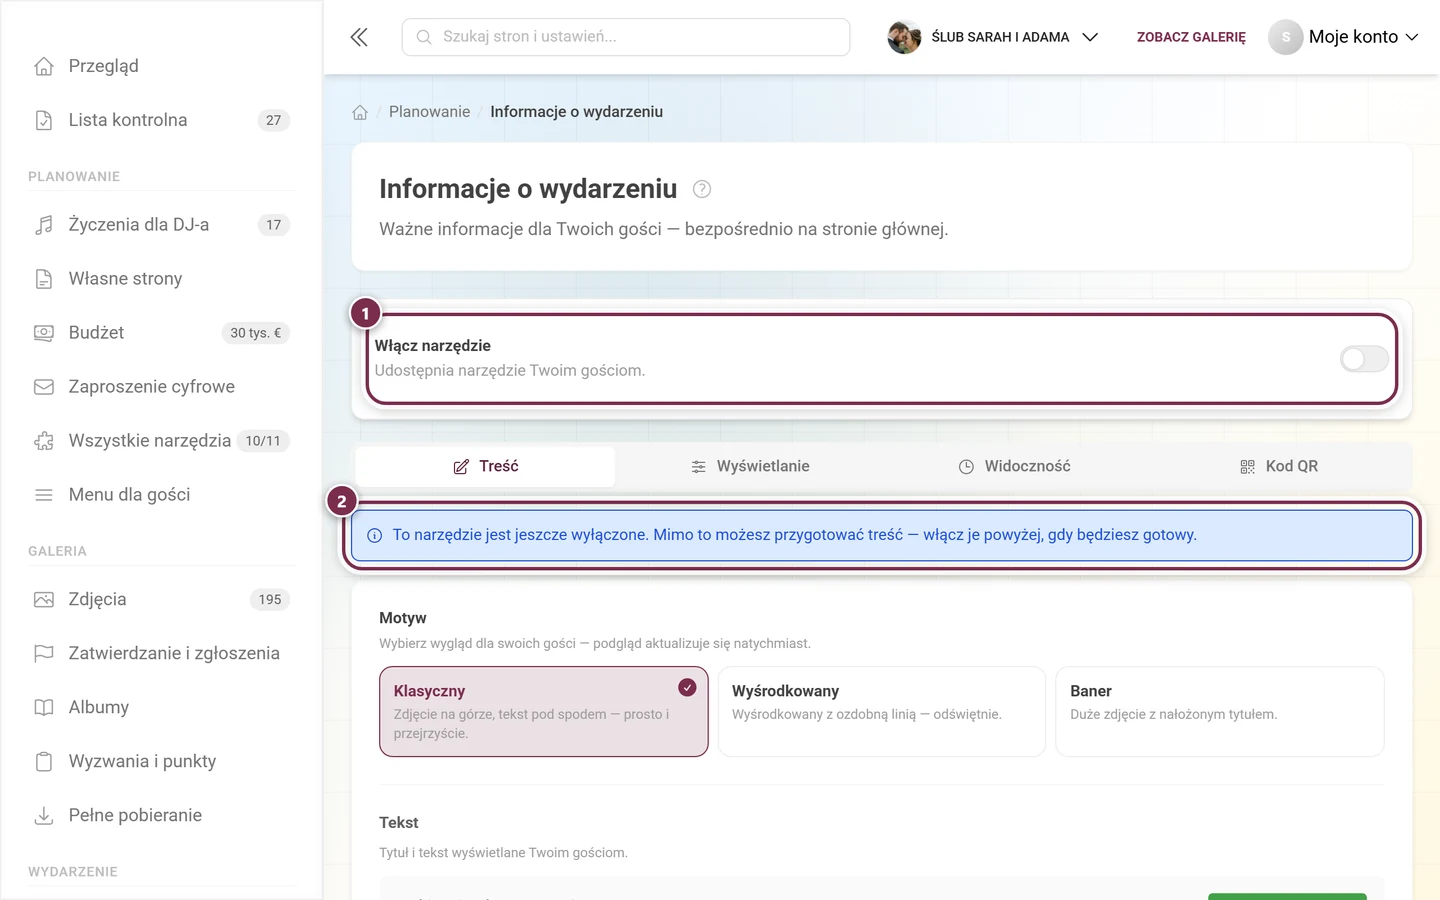Viewport: 1440px width, 900px height.
Task: Open the Kod QR tab
Action: pos(1279,467)
